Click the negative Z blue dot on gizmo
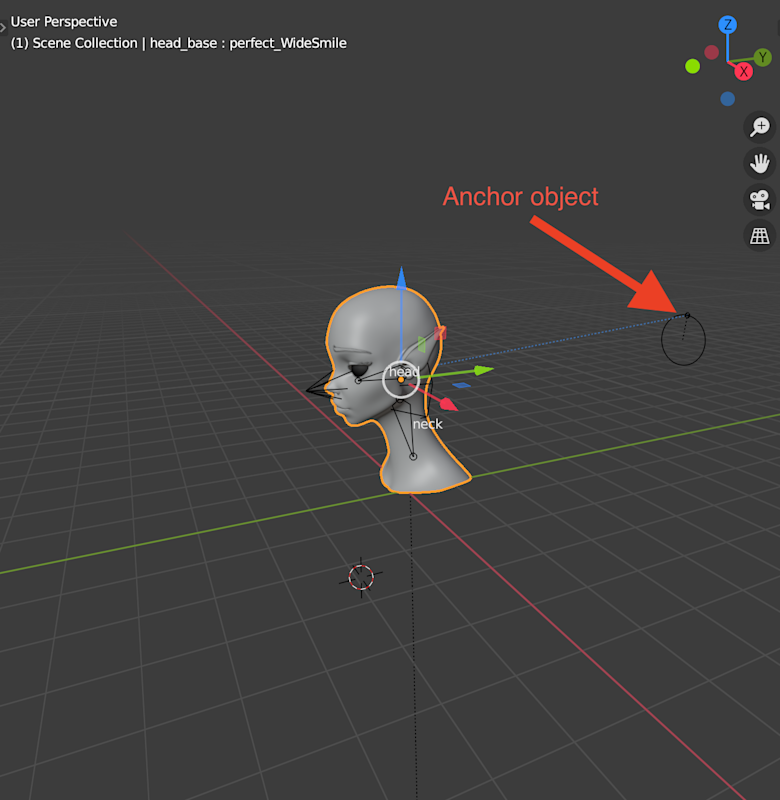780x800 pixels. click(x=727, y=98)
